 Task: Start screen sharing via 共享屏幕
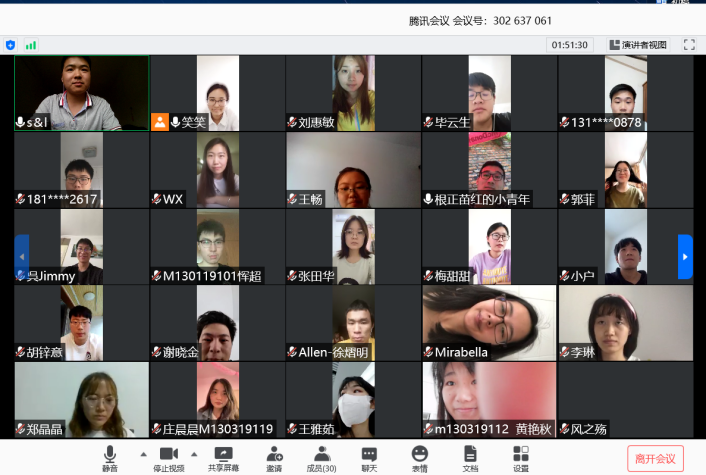(223, 458)
